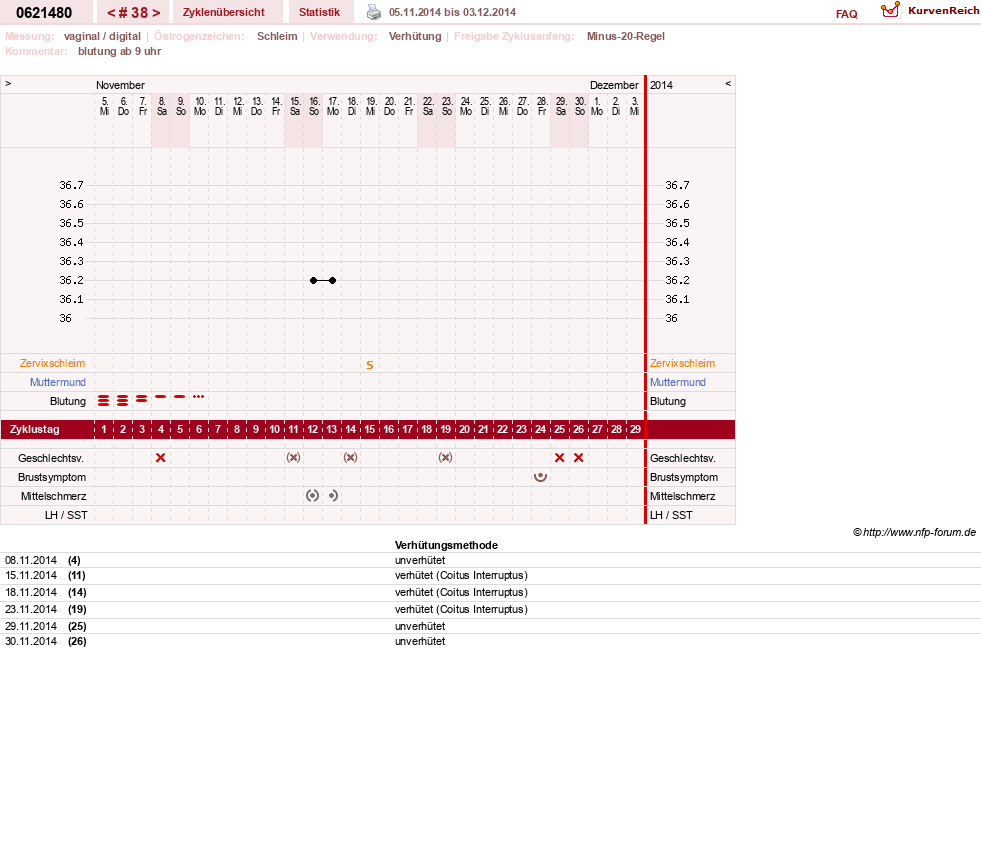
Task: Open the FAQ link
Action: (846, 14)
